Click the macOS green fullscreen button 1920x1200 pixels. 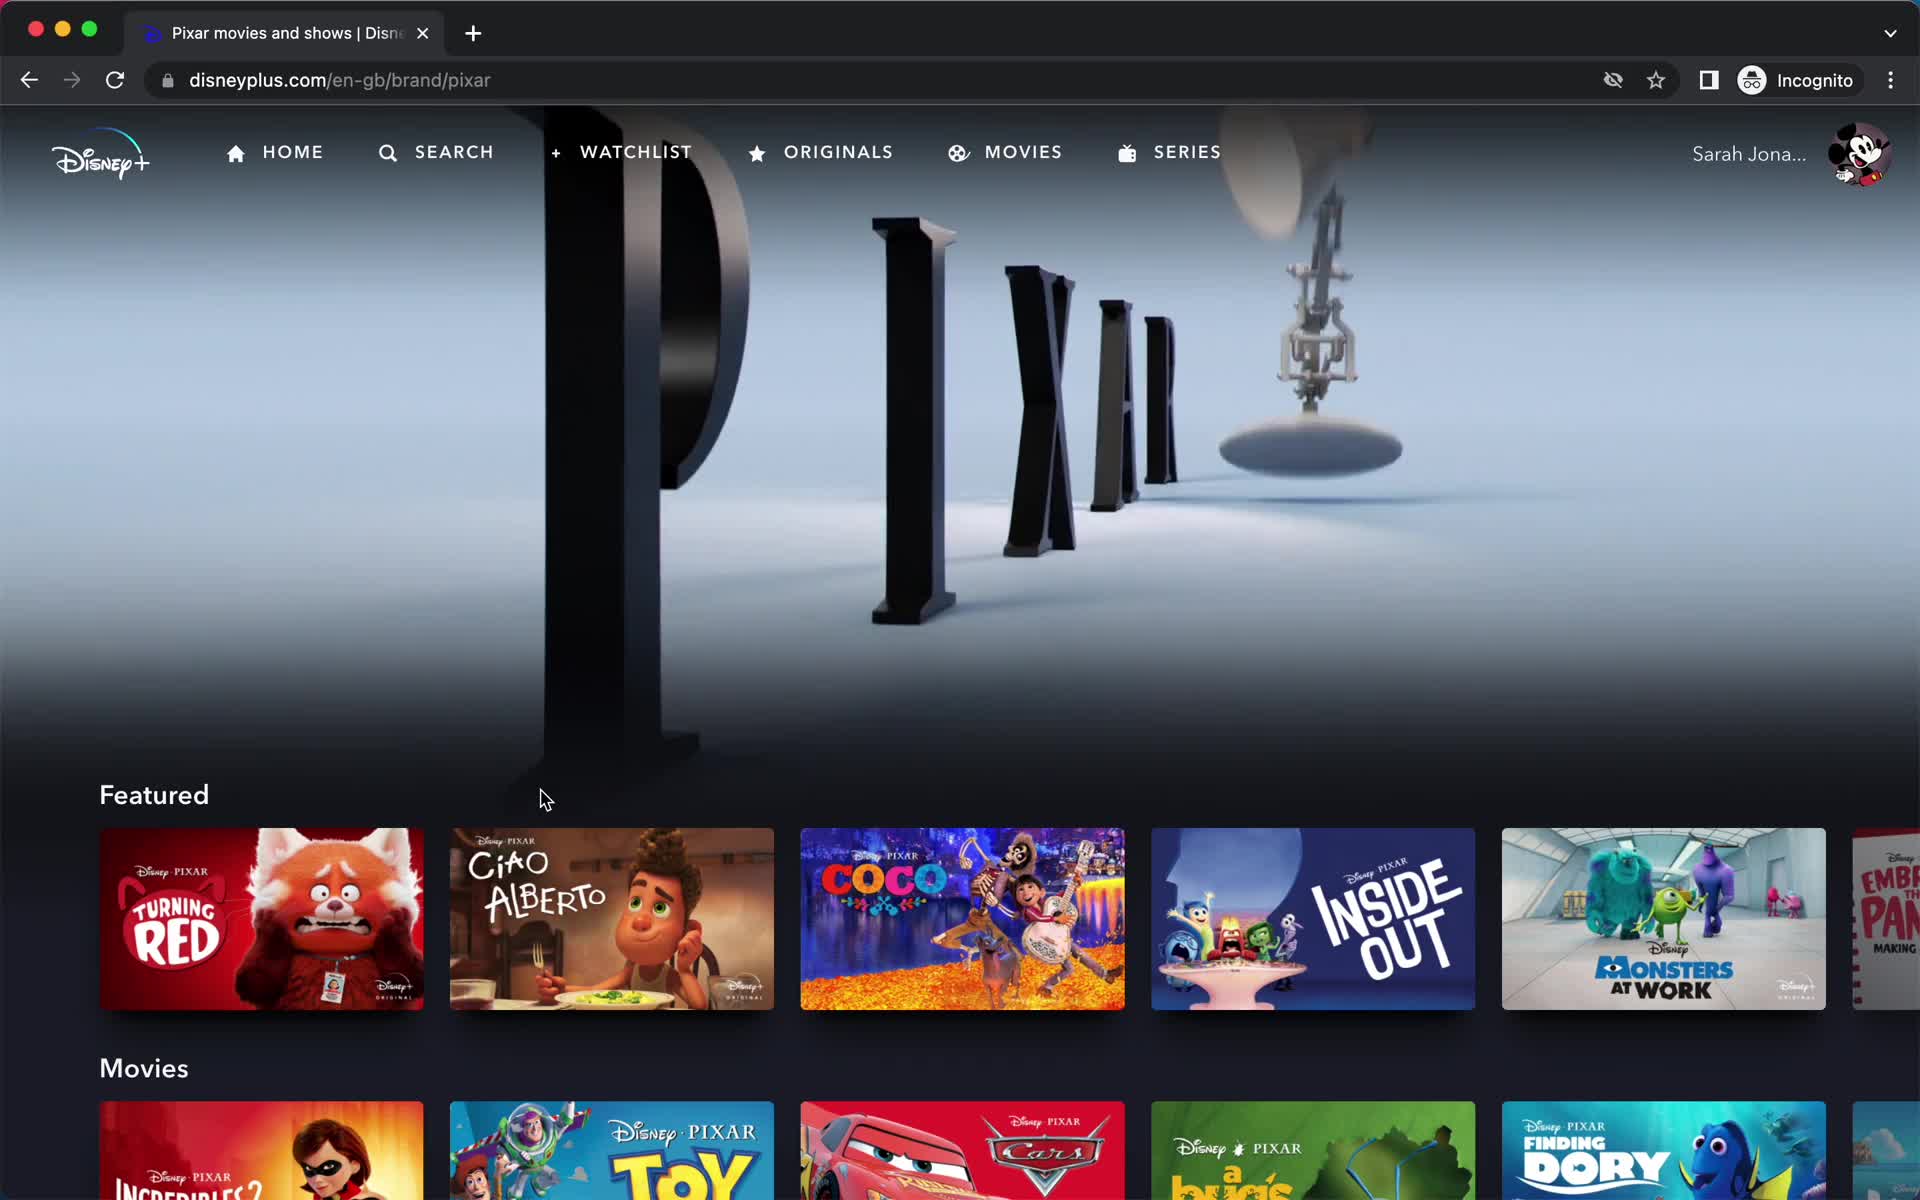pyautogui.click(x=89, y=29)
